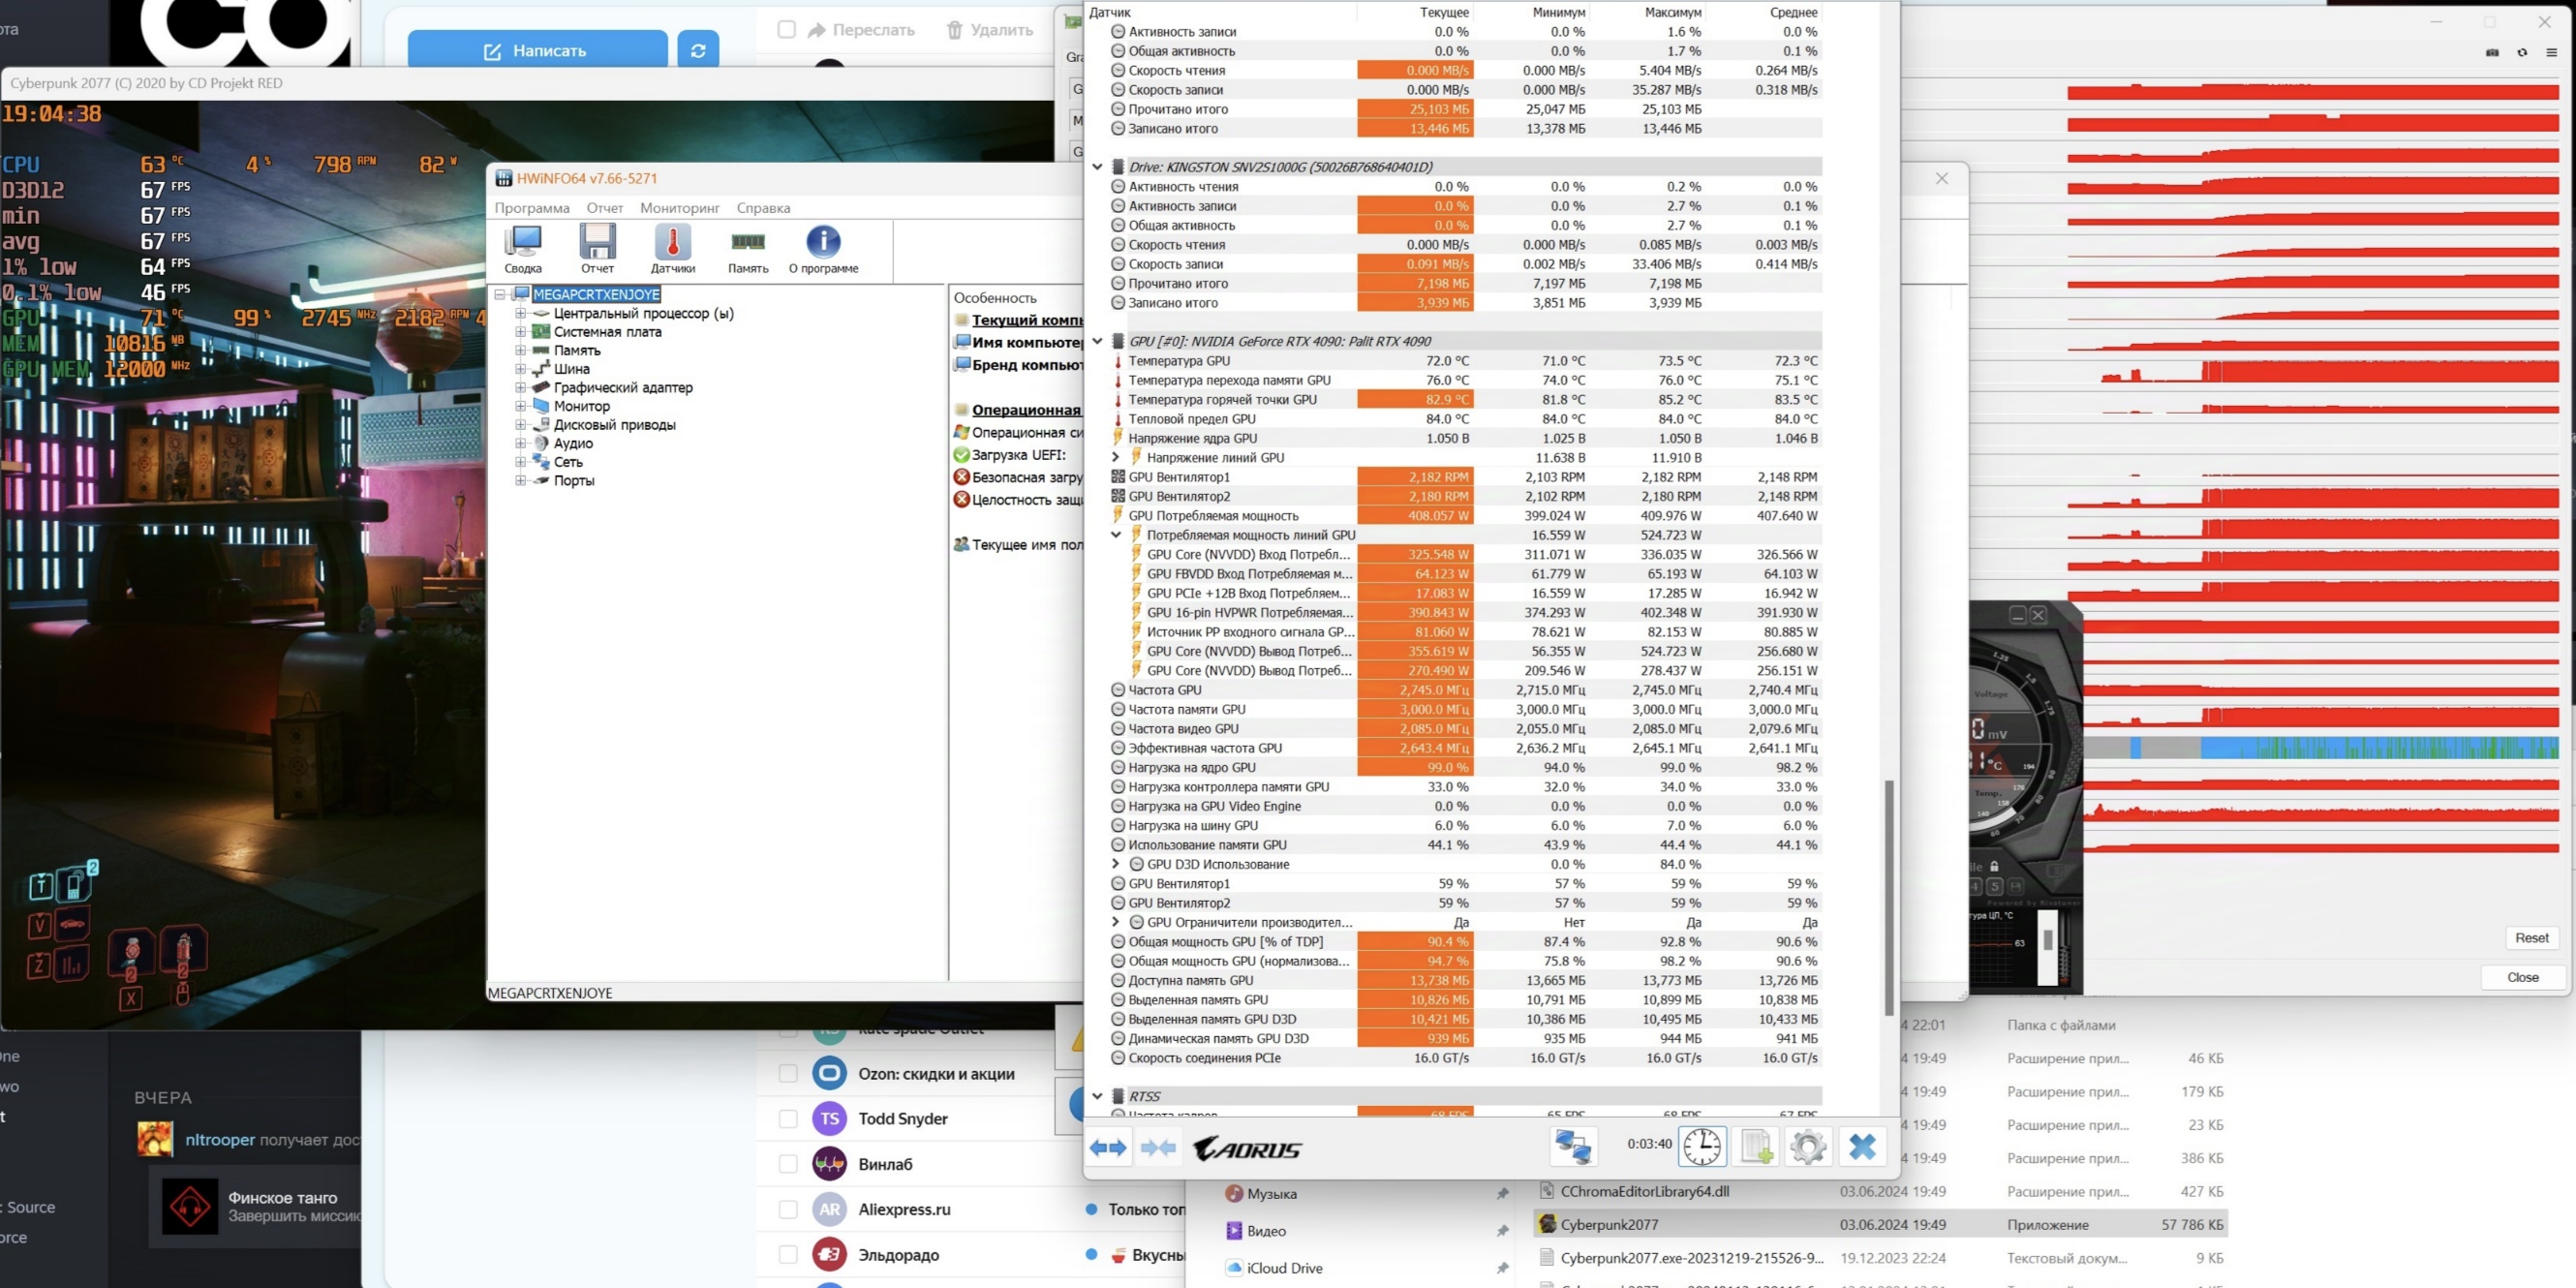Click the Написать compose button

537,50
